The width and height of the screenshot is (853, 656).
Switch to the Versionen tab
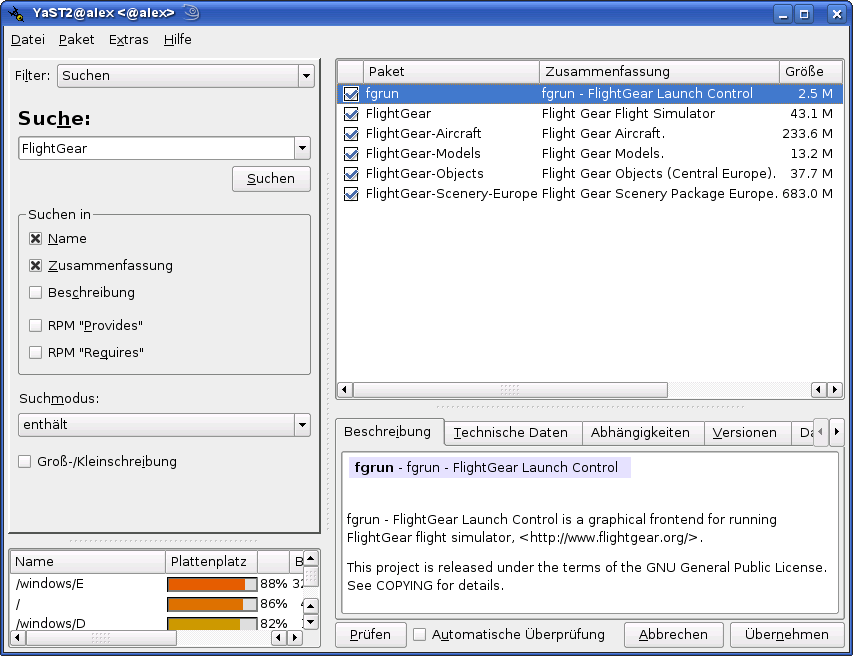[x=745, y=433]
